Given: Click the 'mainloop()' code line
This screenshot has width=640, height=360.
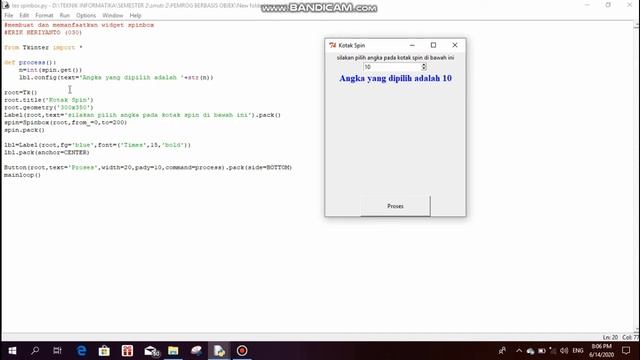Looking at the screenshot, I should click(x=22, y=175).
